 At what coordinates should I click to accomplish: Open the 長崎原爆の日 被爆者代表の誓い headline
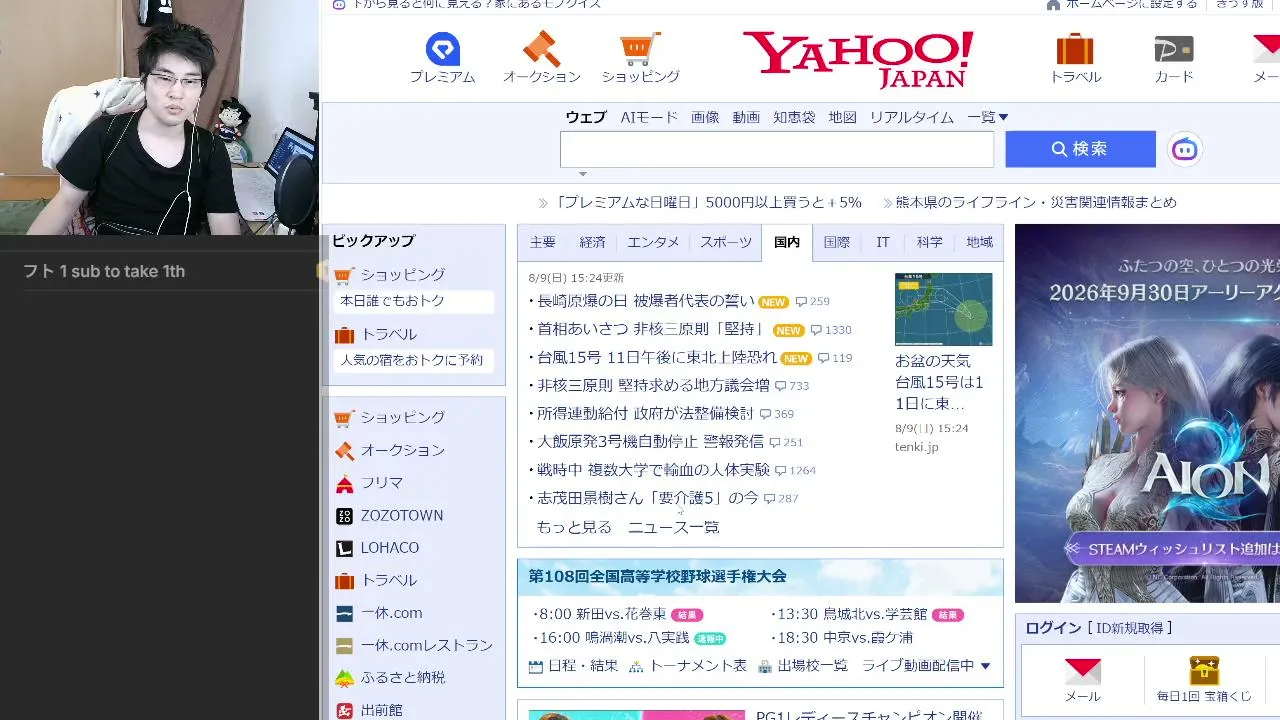click(x=646, y=302)
